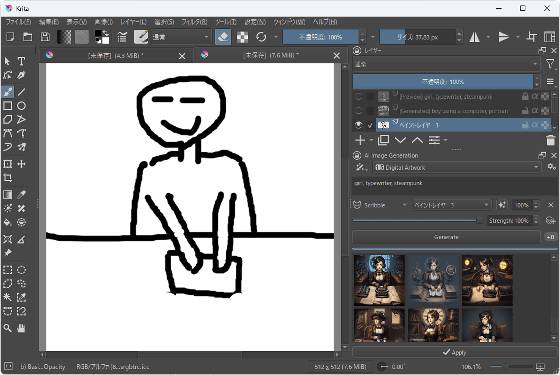
Task: Select the Rectangular Selection tool
Action: [8, 270]
